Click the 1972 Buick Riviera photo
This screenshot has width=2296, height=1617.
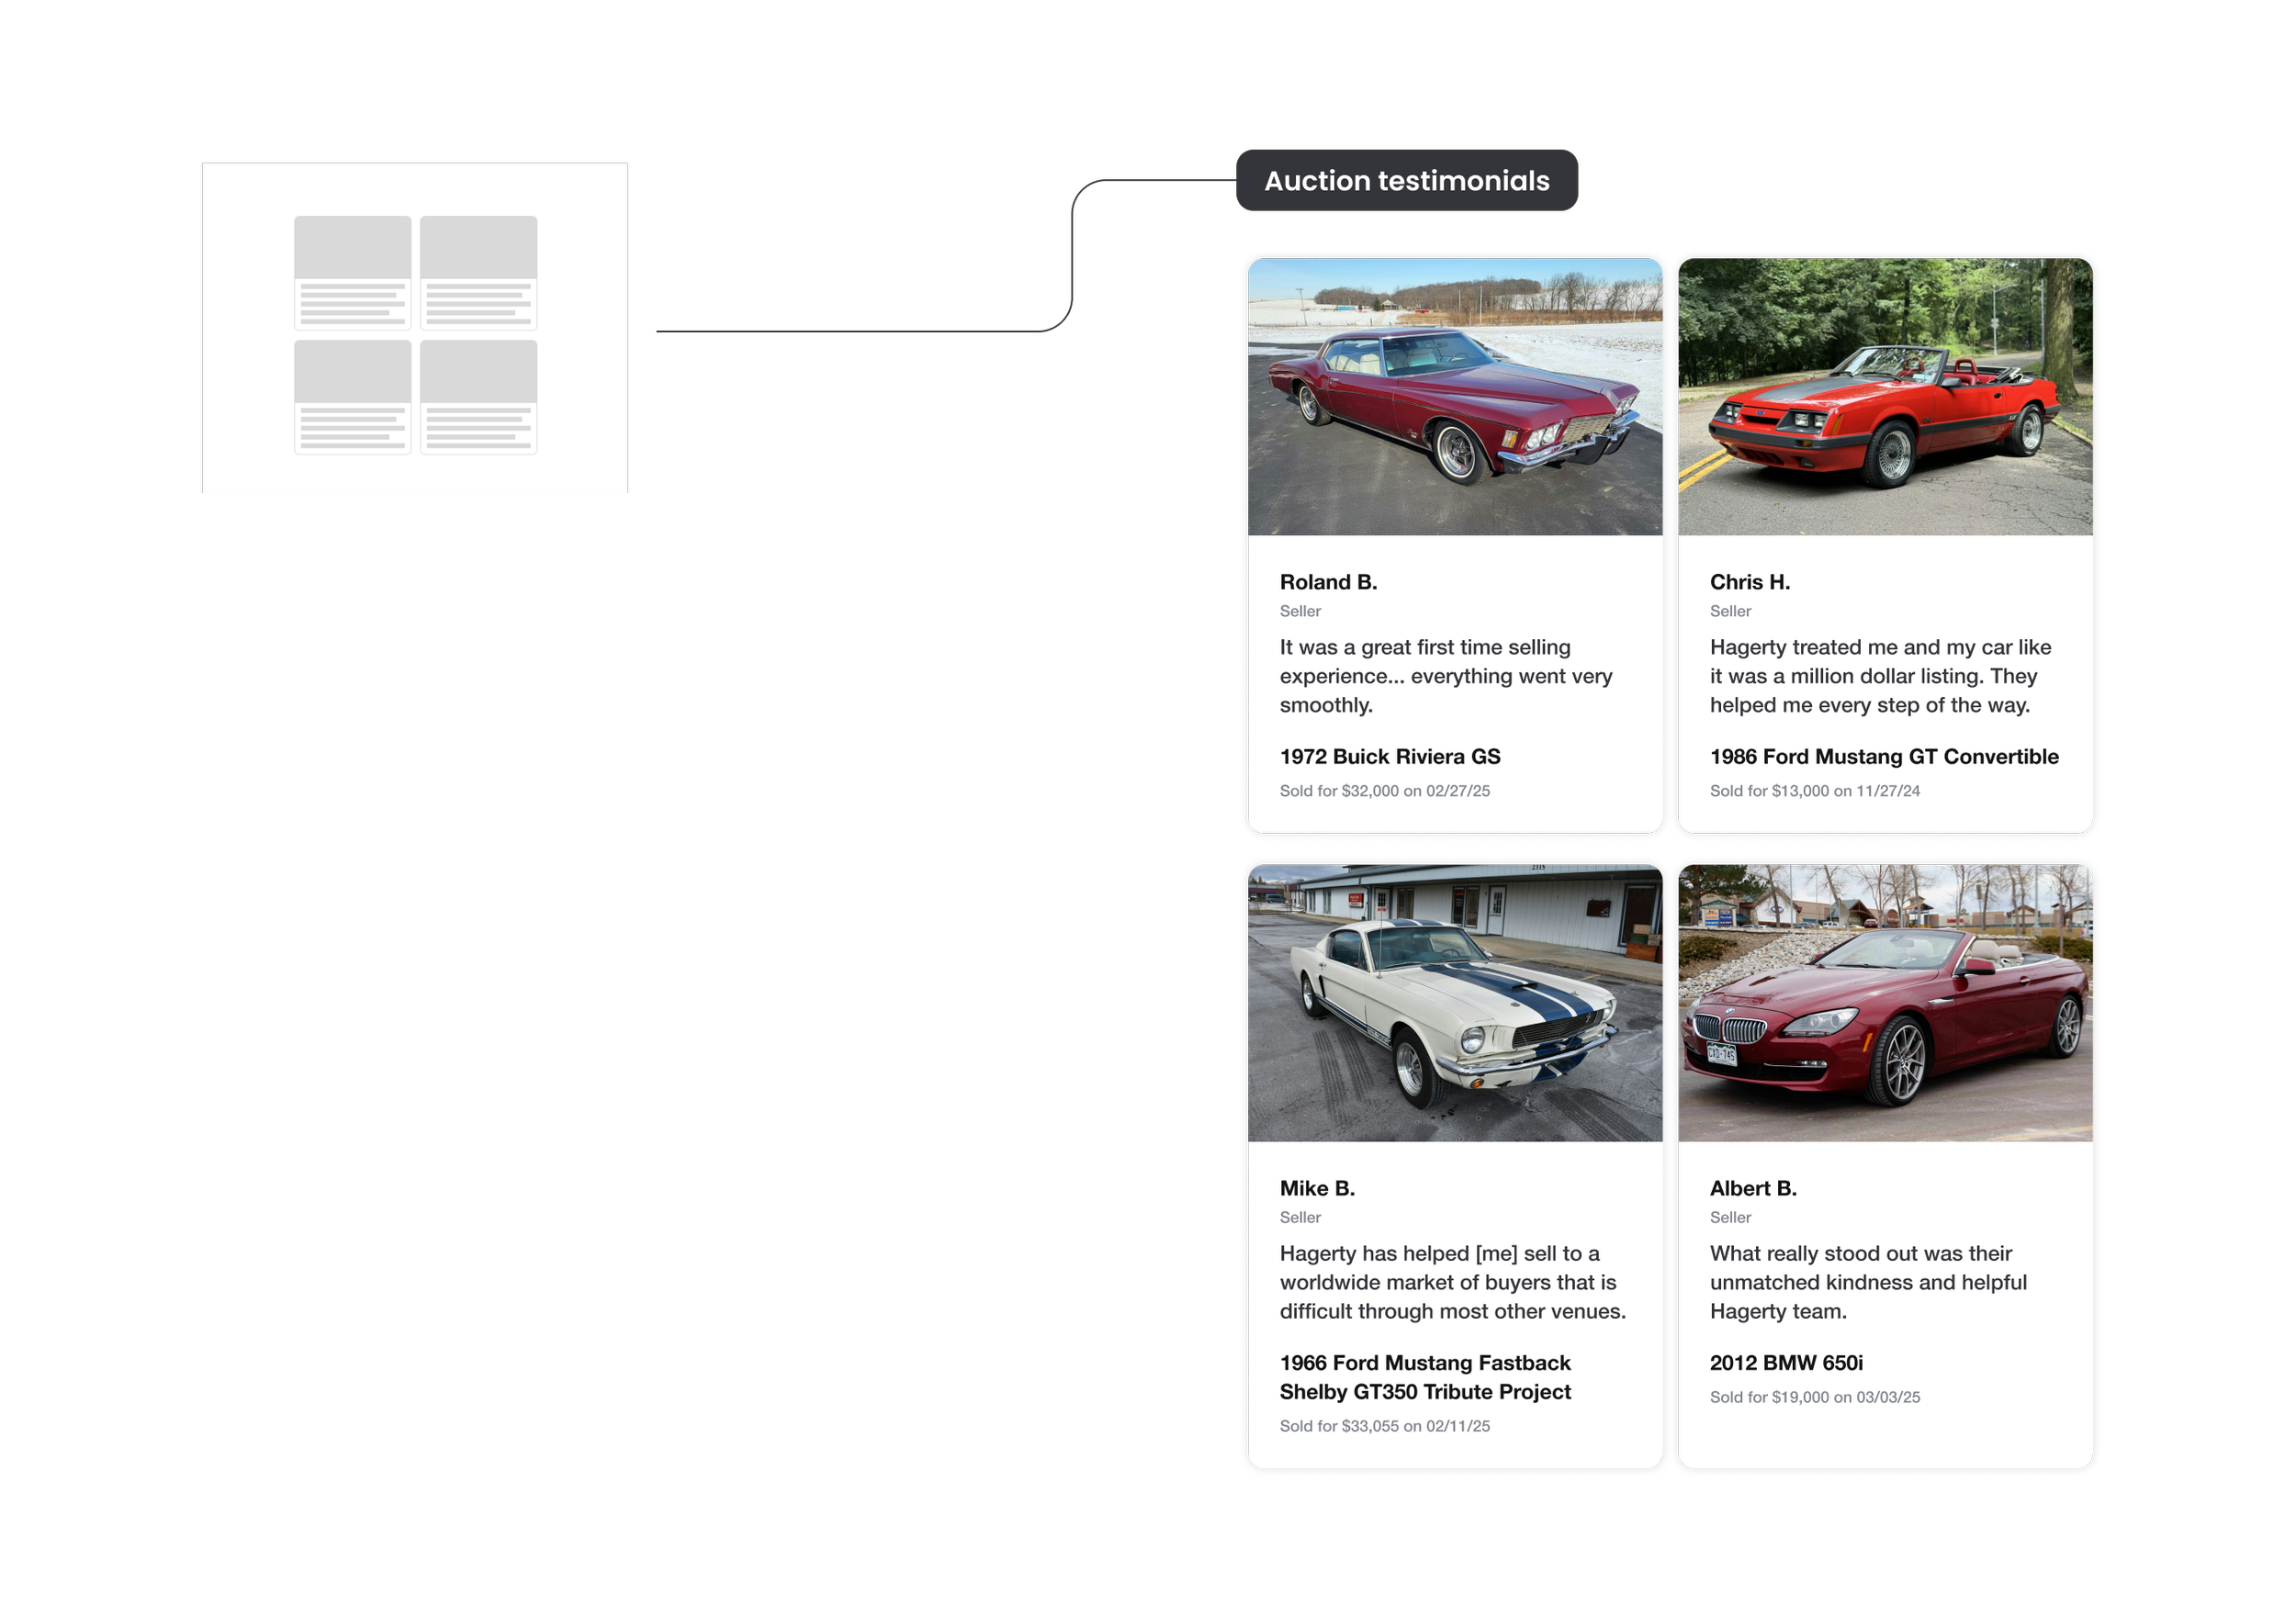1455,397
